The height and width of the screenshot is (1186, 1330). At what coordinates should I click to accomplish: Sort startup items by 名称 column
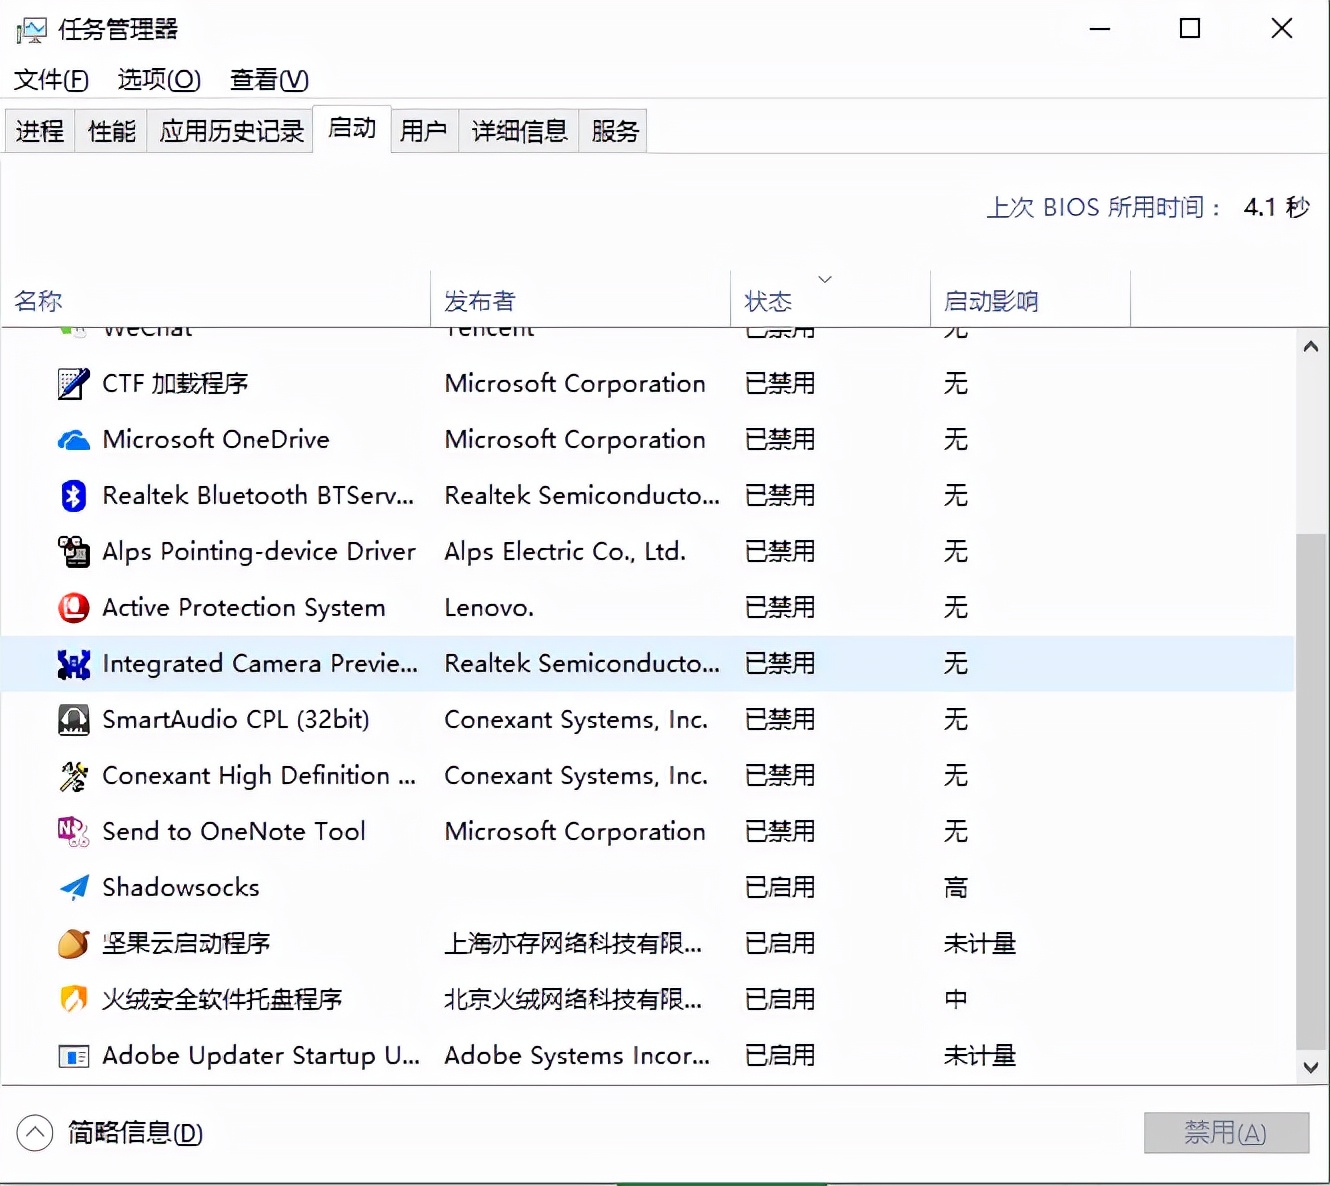(38, 300)
